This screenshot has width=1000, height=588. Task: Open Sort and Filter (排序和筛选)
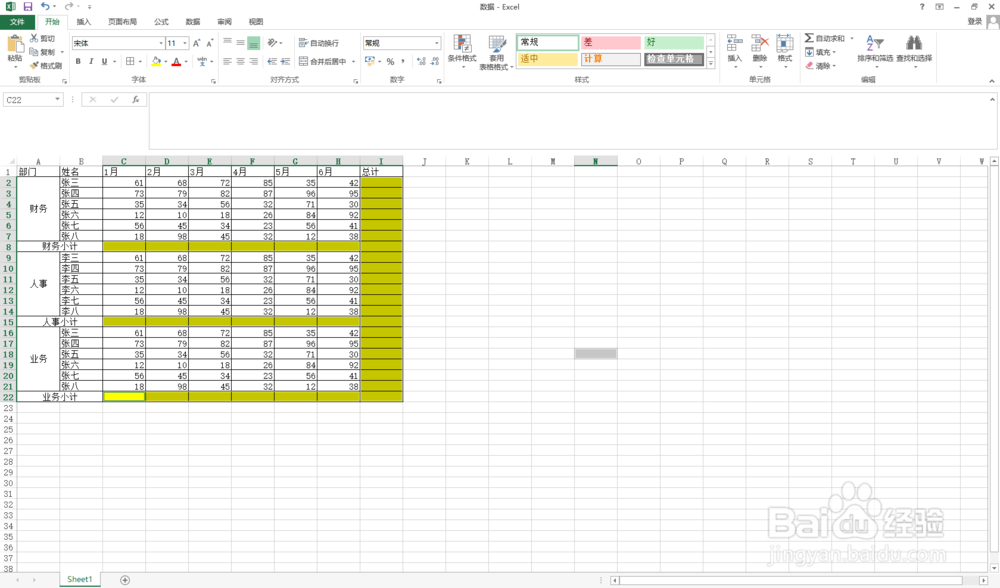(x=875, y=50)
